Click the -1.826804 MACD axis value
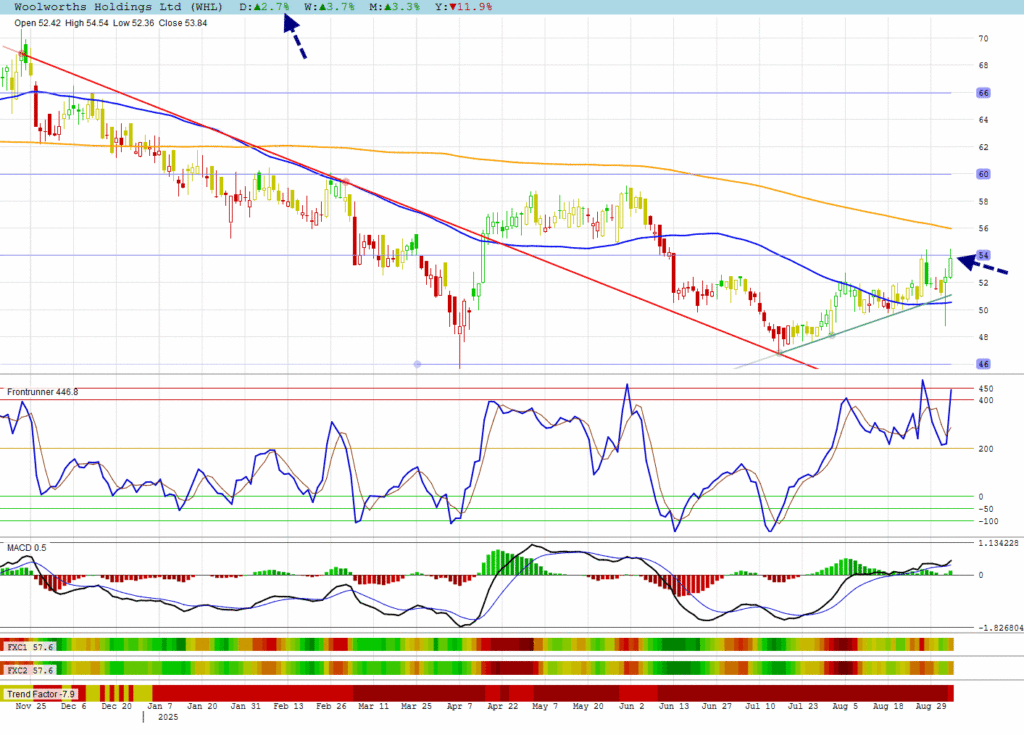1024x735 pixels. (x=1000, y=628)
